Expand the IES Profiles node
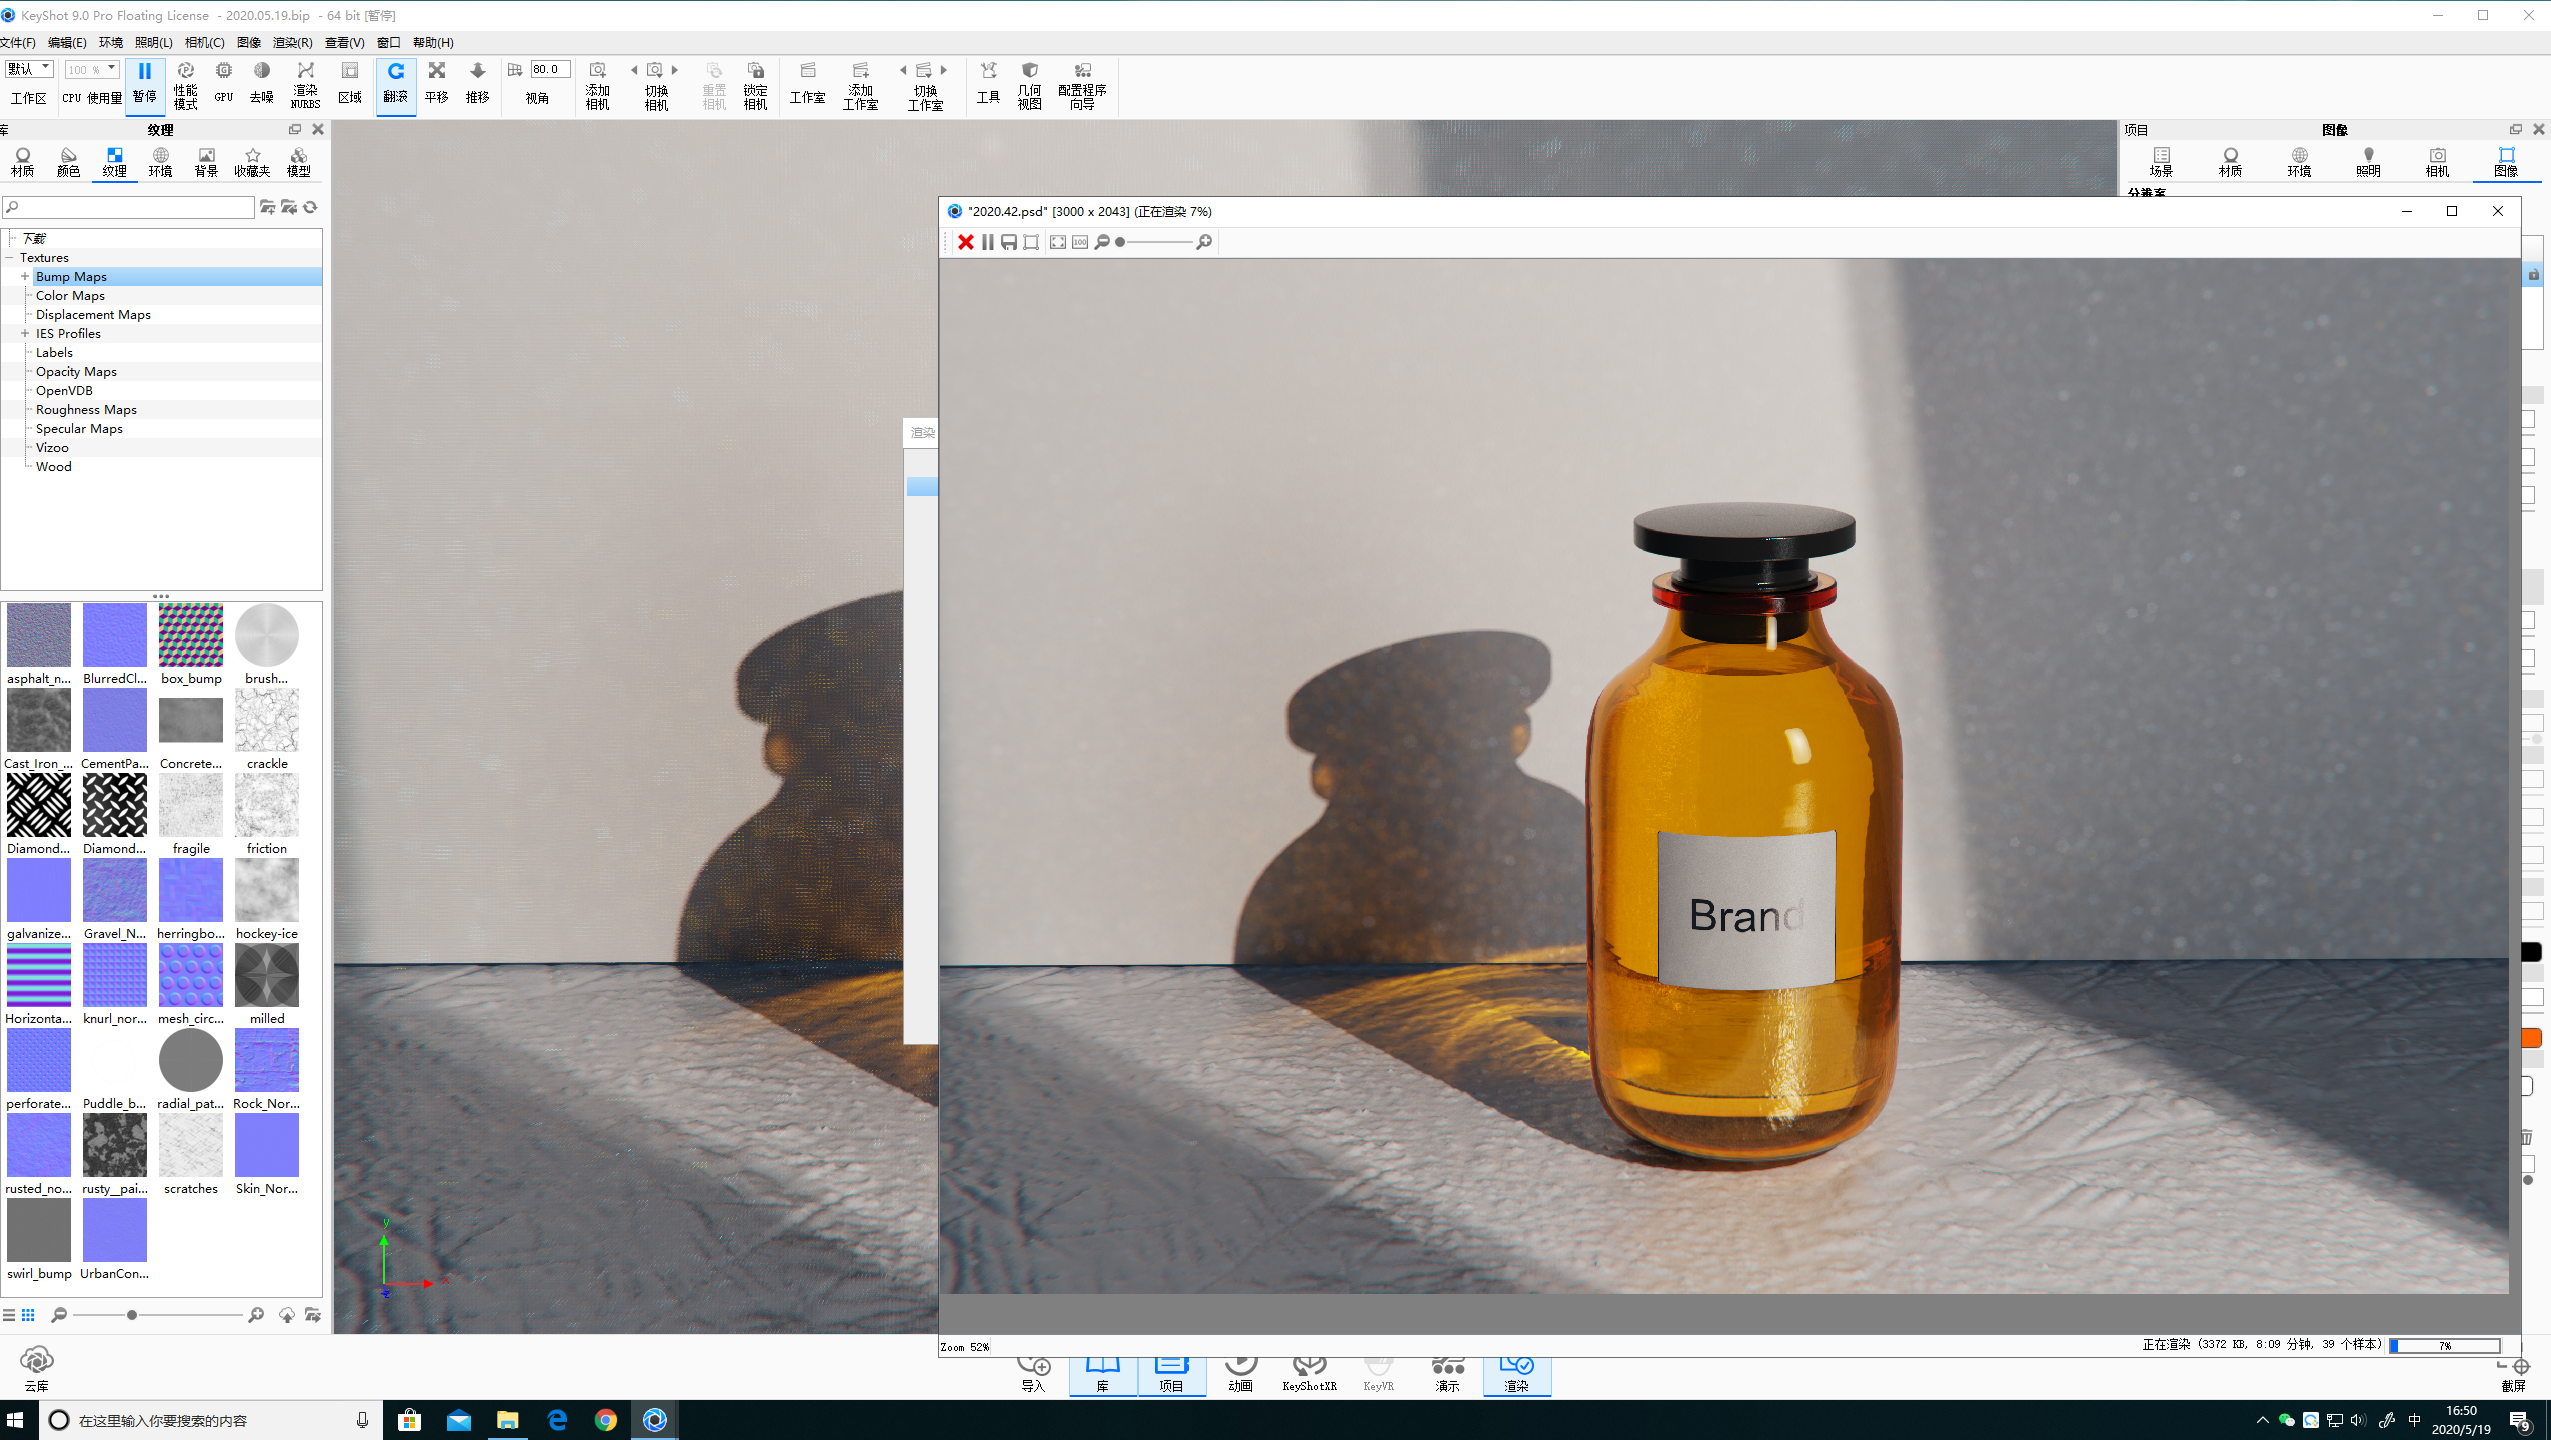The width and height of the screenshot is (2551, 1440). (25, 333)
